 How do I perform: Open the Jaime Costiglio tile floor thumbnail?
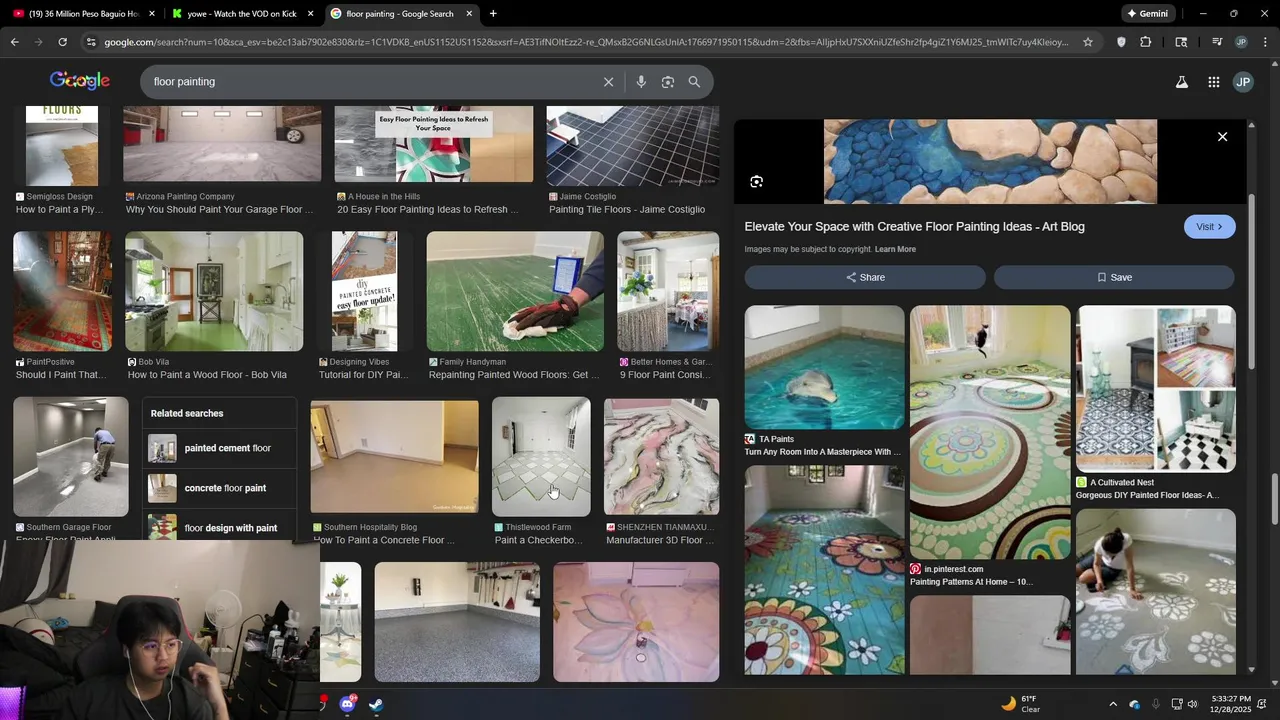click(632, 146)
